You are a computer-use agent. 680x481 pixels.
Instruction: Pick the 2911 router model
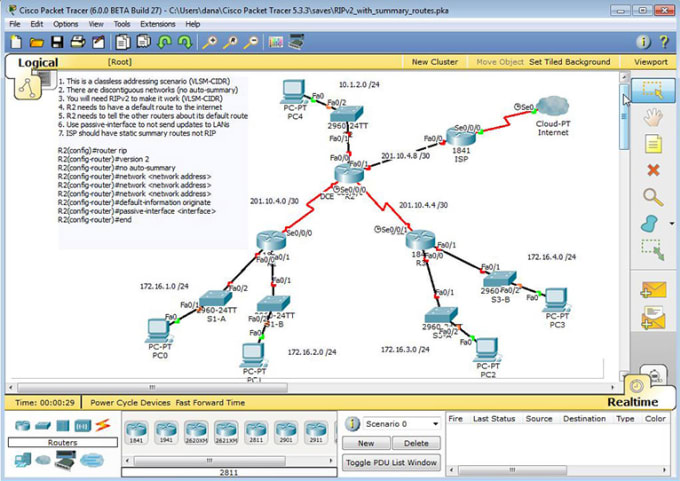tap(316, 432)
